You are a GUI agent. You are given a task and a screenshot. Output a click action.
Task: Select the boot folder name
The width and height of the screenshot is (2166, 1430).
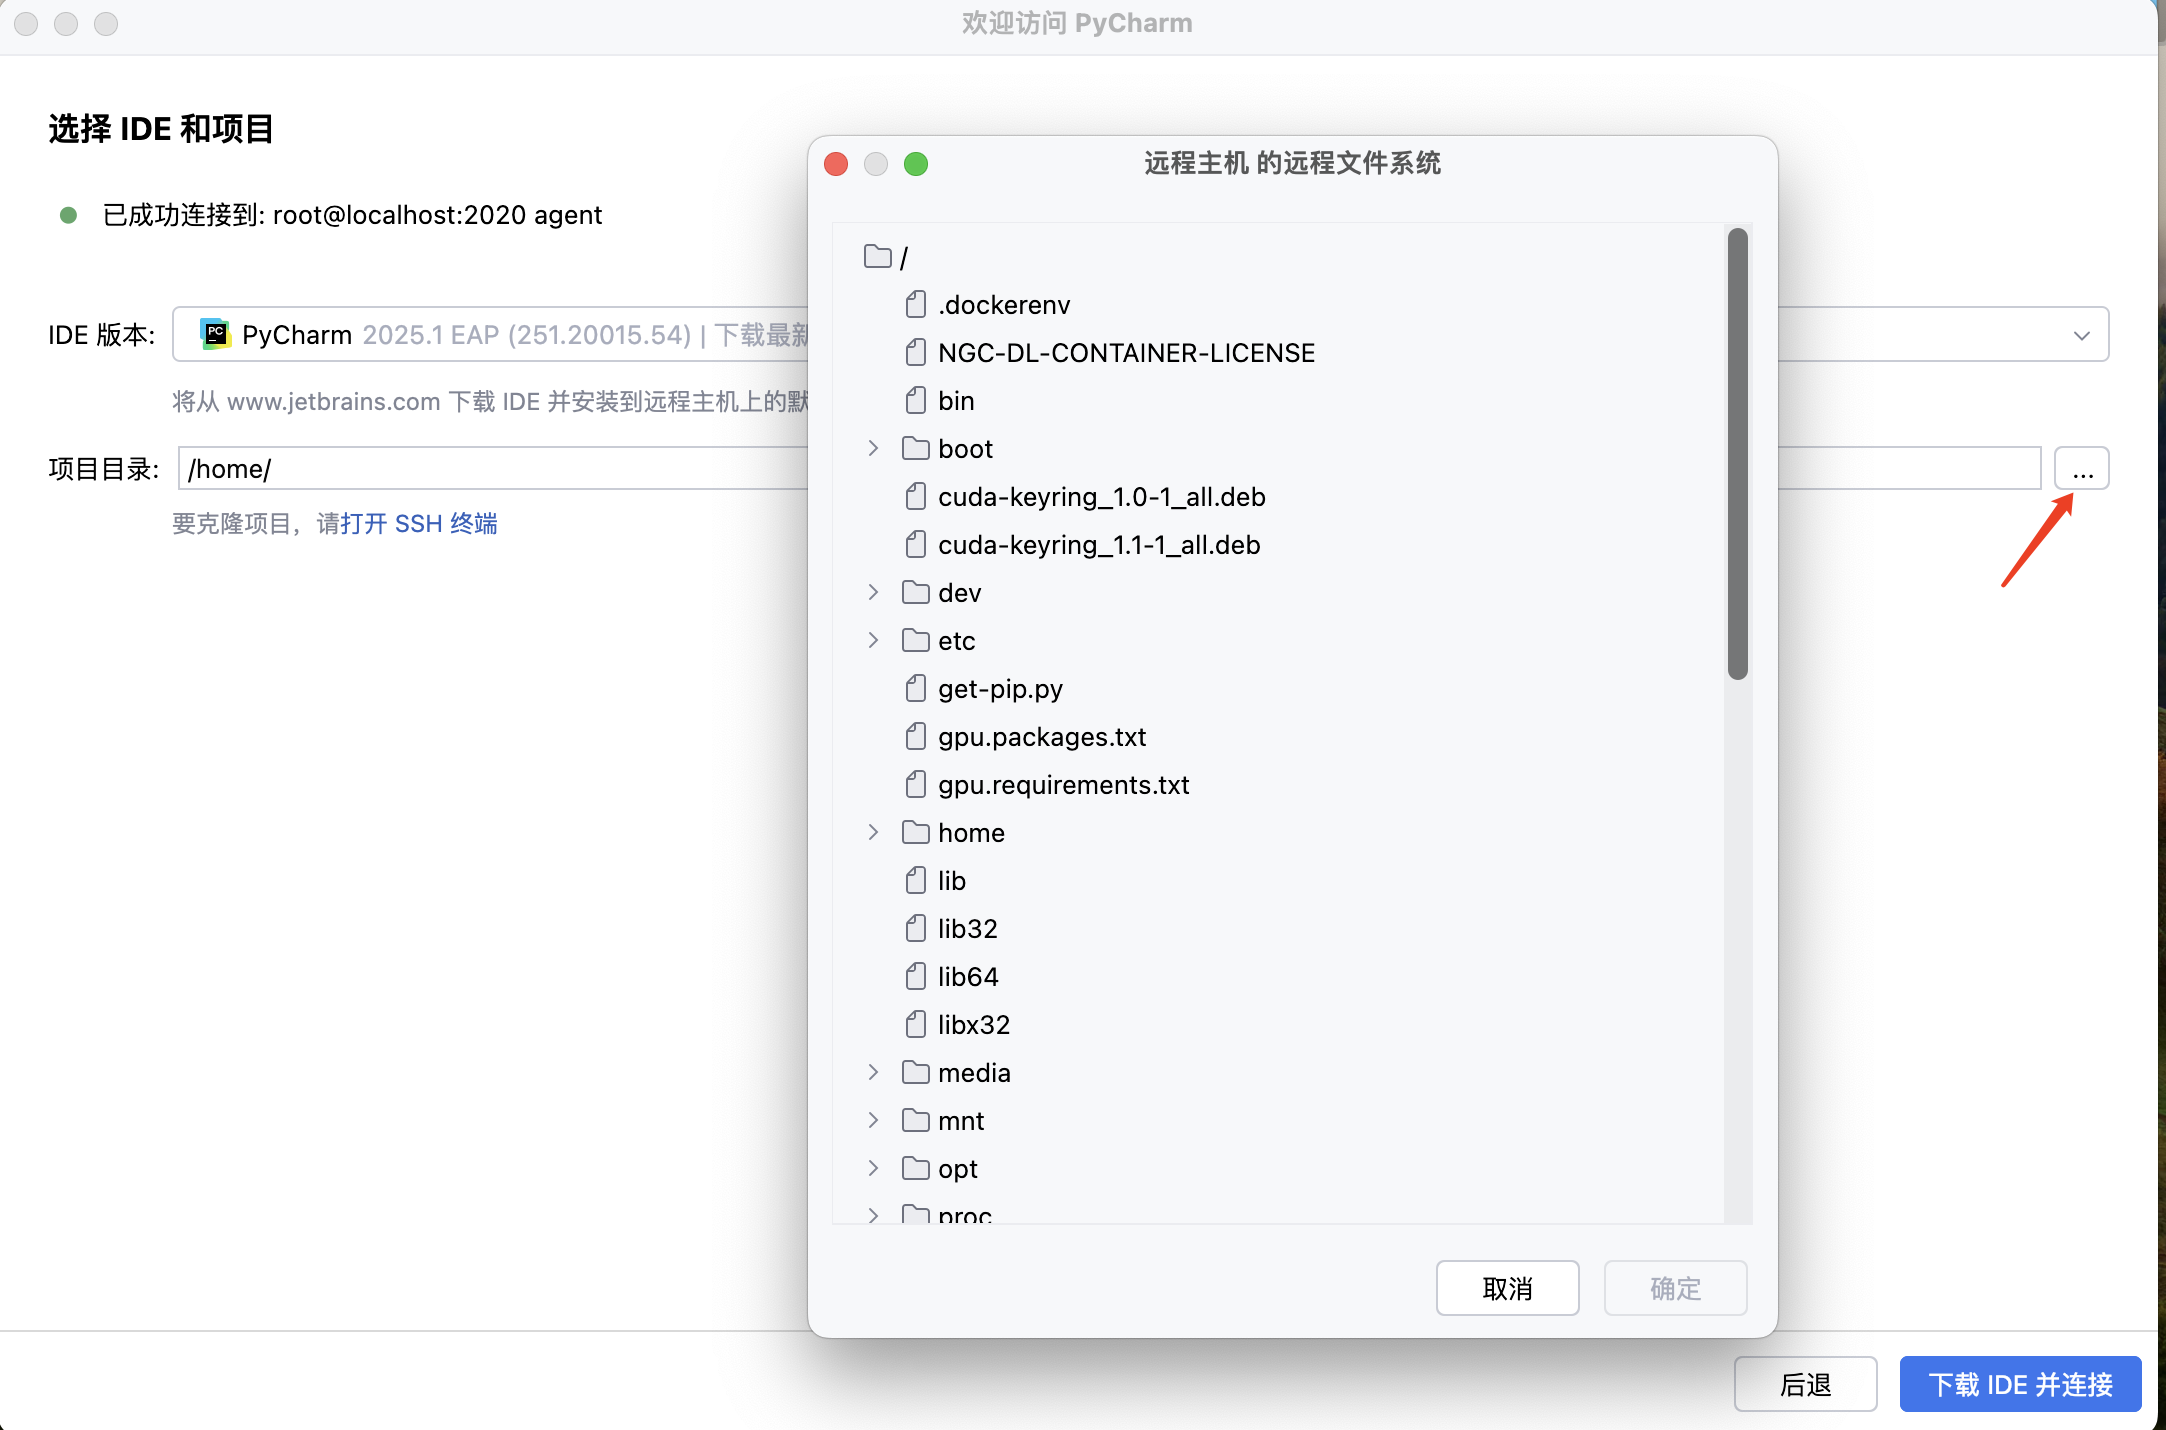(965, 449)
